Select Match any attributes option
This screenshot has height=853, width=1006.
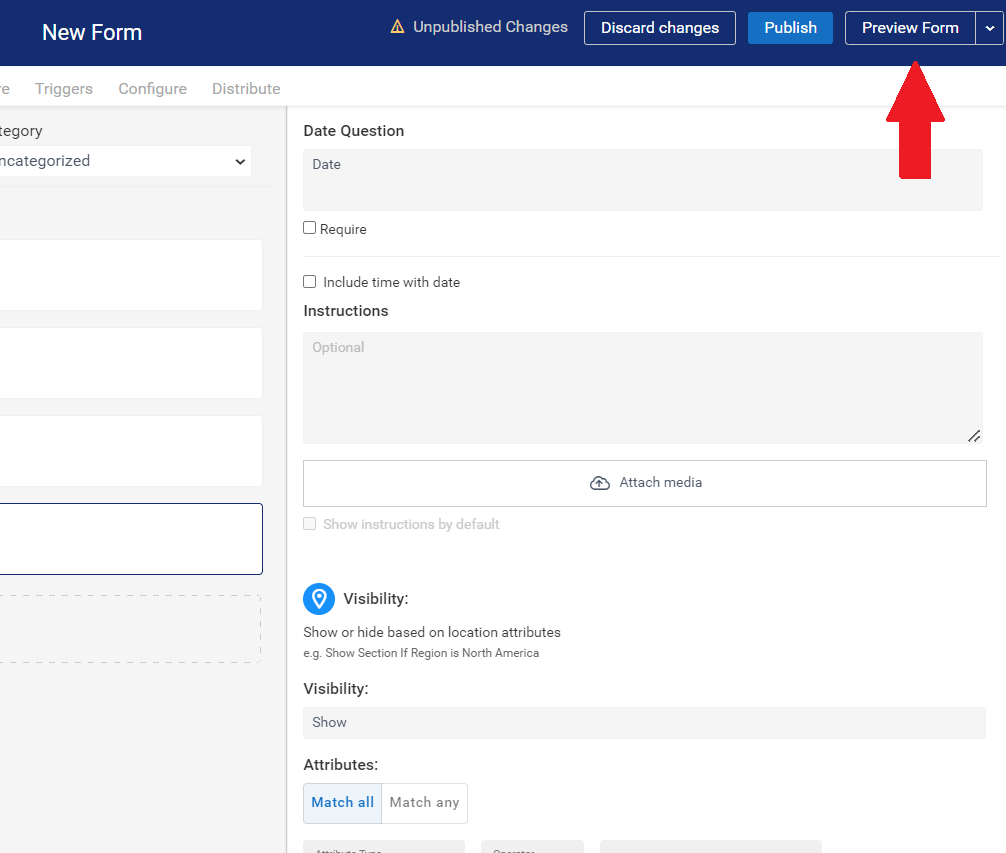(x=424, y=803)
